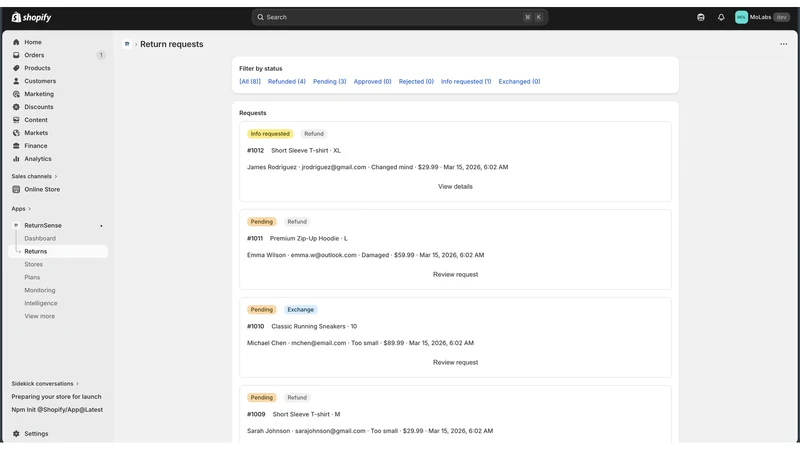Click the ReturnSense app icon

(x=16, y=226)
